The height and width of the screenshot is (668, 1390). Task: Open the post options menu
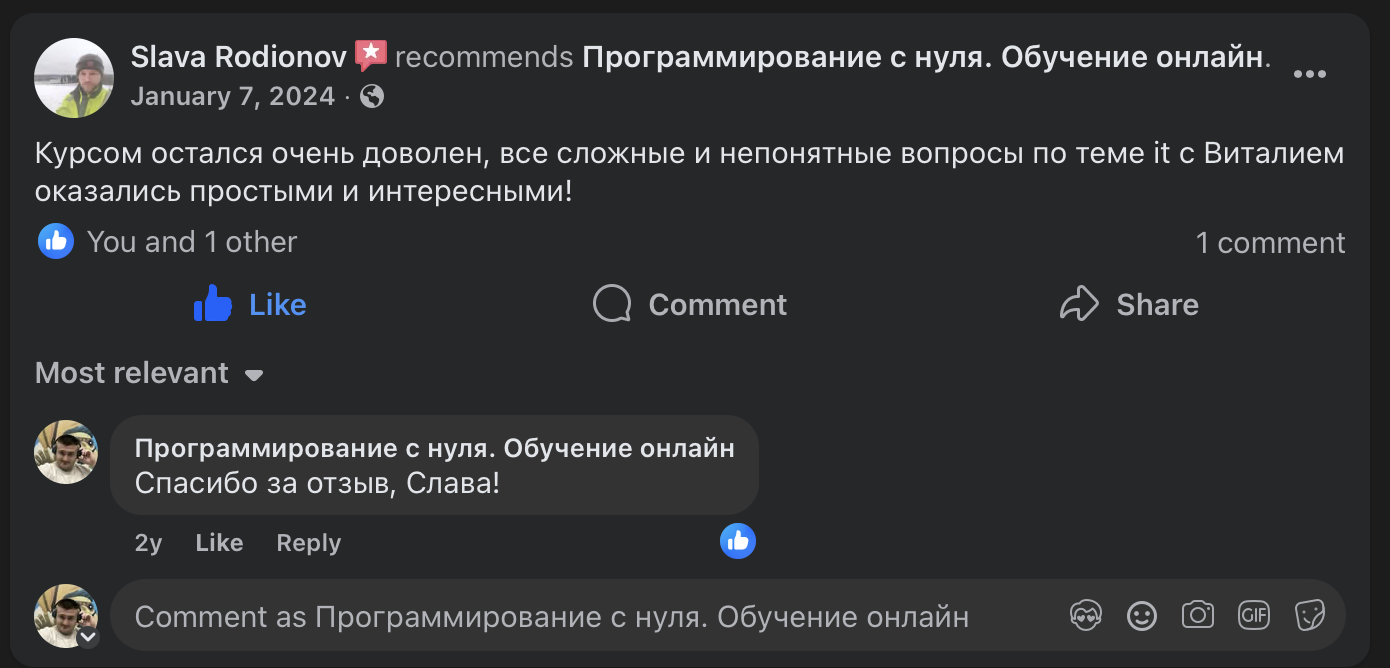coord(1311,72)
